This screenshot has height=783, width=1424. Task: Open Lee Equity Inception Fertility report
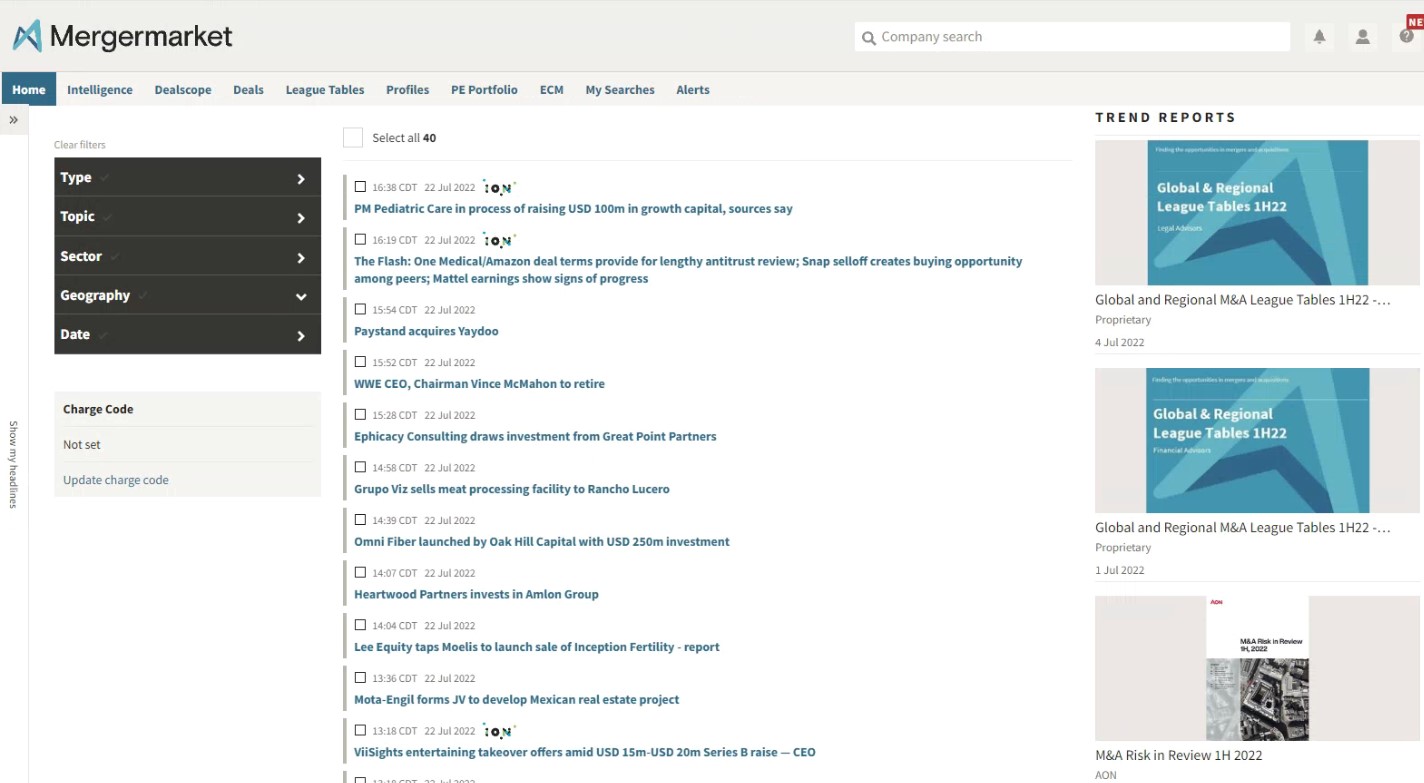pyautogui.click(x=537, y=647)
